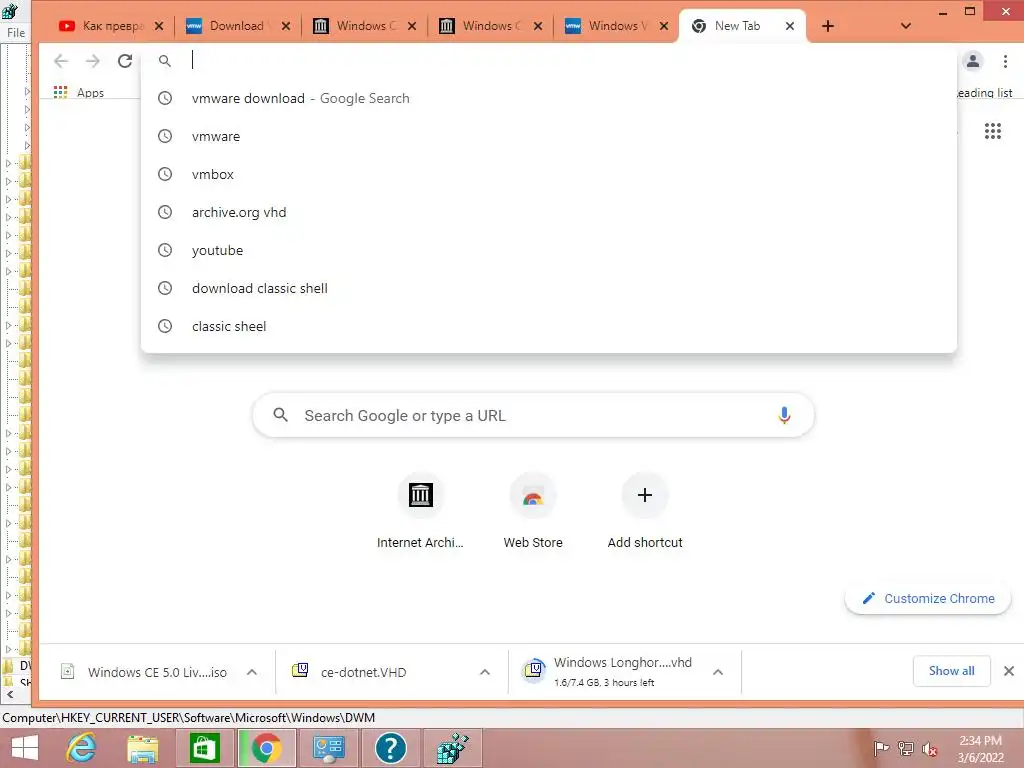
Task: Choose the vmbox suggestion
Action: click(549, 174)
